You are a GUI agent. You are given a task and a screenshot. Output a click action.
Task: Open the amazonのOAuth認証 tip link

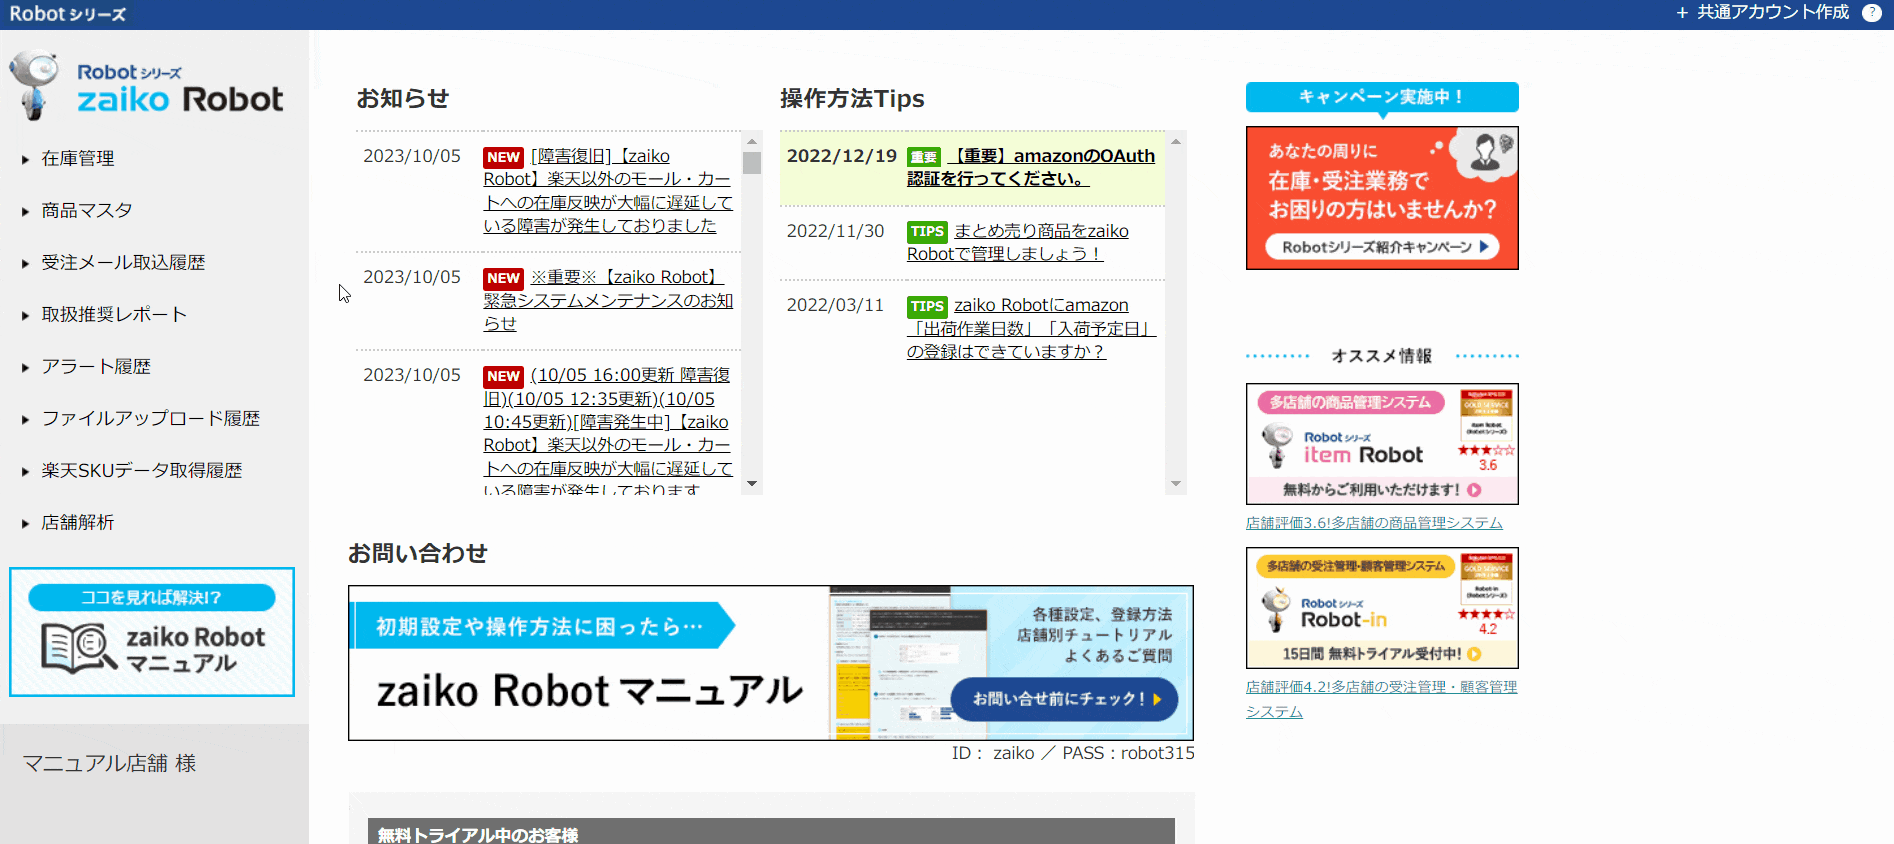pyautogui.click(x=1031, y=167)
